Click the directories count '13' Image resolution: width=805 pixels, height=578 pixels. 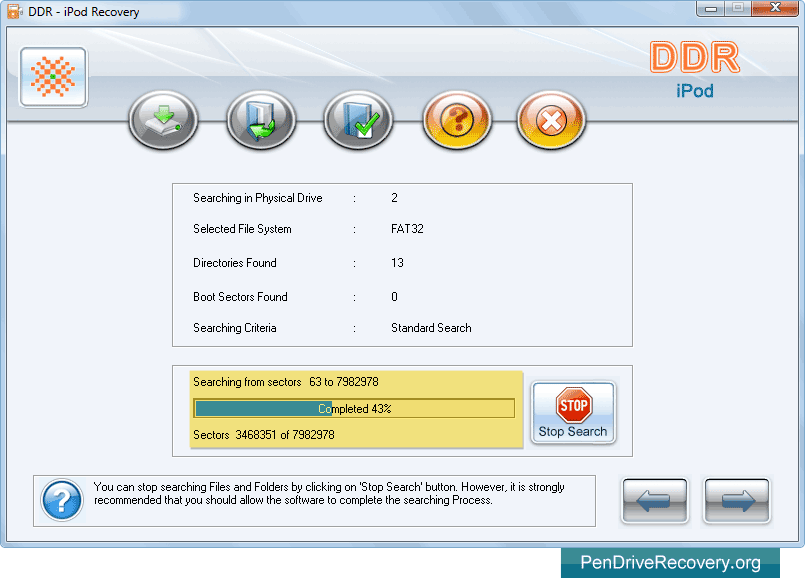[x=397, y=263]
